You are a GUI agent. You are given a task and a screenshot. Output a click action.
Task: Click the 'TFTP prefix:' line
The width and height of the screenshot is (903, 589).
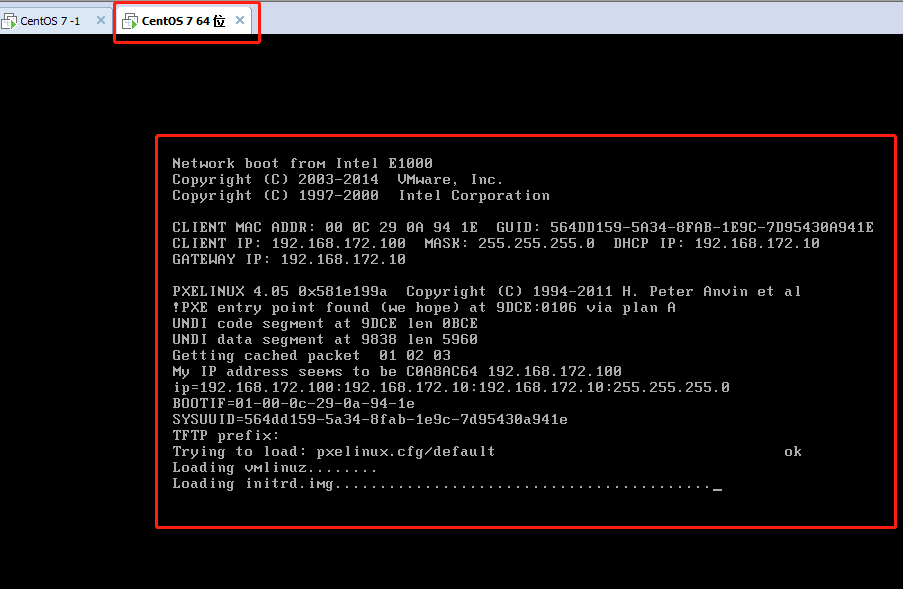[226, 436]
